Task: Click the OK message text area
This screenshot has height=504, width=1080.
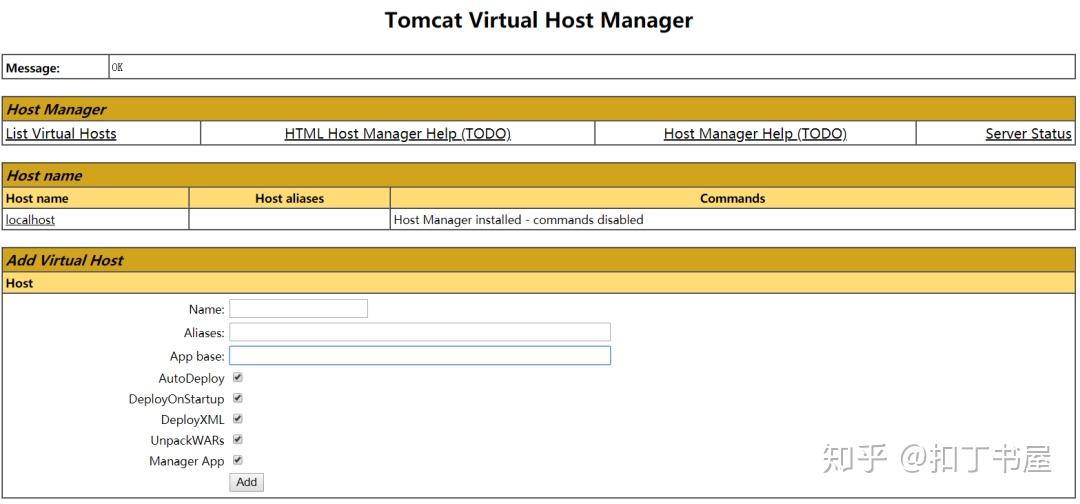Action: coord(592,67)
